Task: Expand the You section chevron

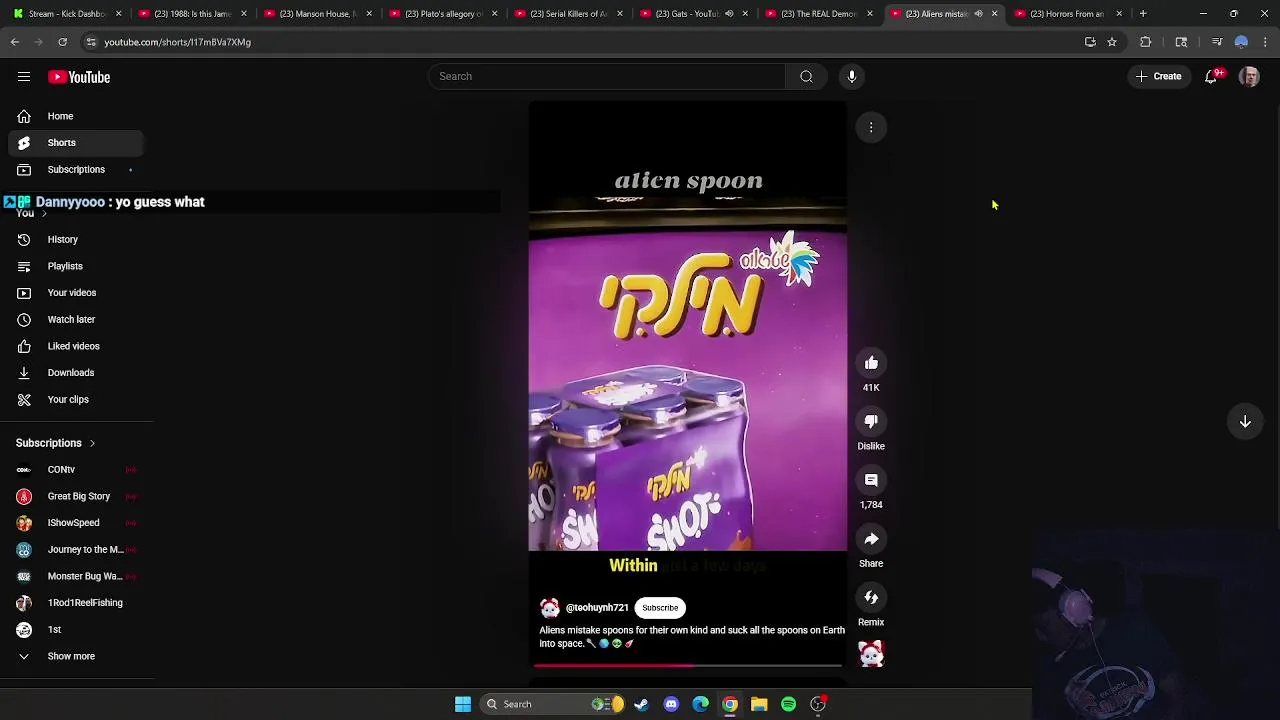Action: click(44, 214)
